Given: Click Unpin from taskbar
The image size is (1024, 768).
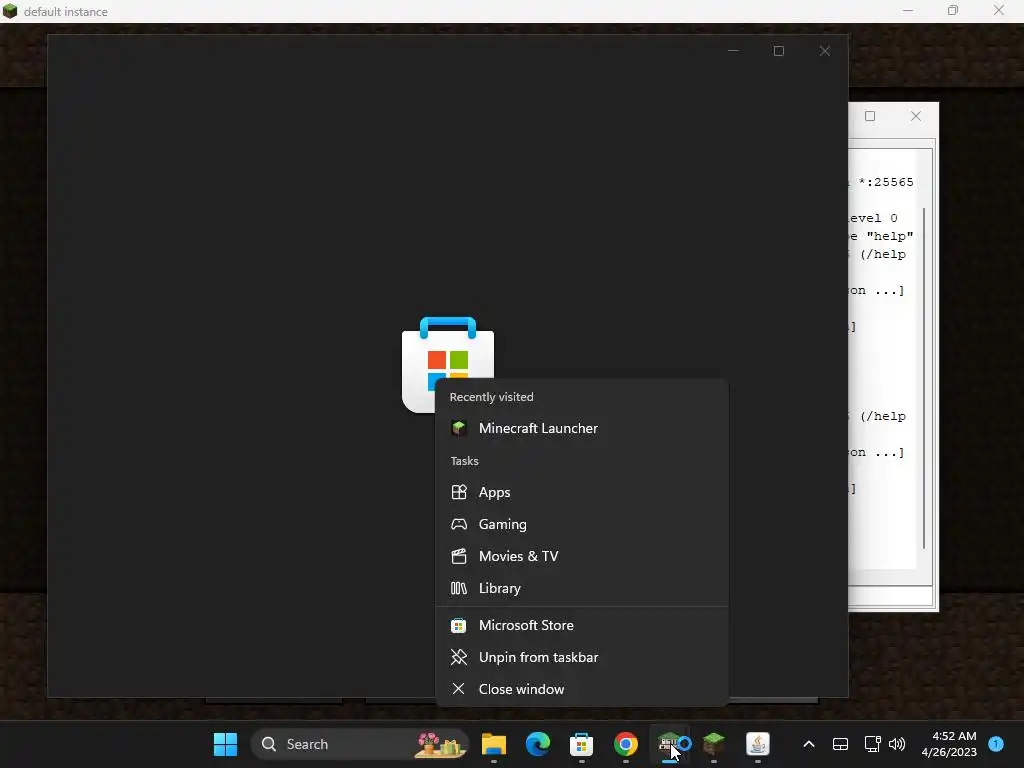Looking at the screenshot, I should point(581,658).
